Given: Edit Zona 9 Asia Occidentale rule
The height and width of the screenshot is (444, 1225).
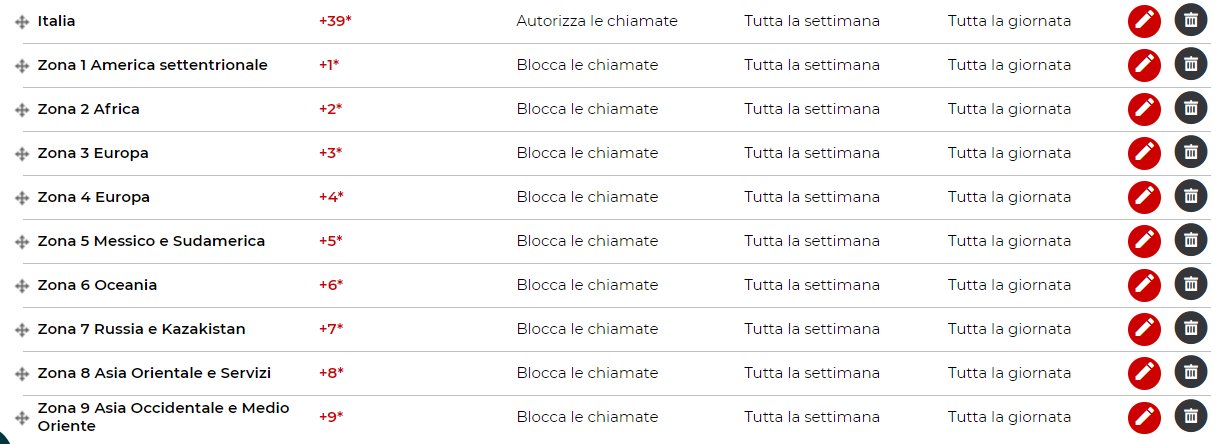Looking at the screenshot, I should click(x=1144, y=417).
